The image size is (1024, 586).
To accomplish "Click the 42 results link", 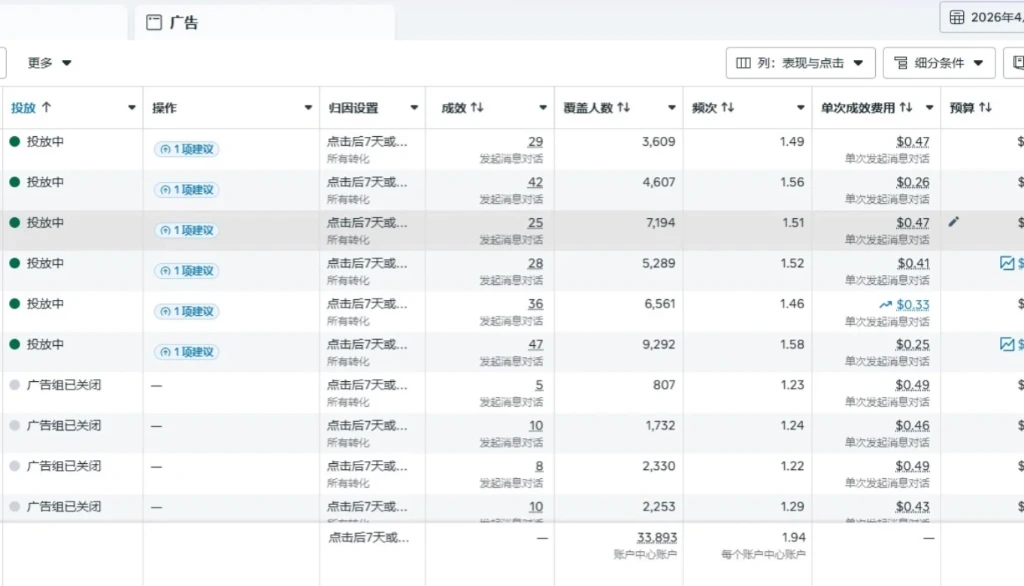I will pos(536,182).
